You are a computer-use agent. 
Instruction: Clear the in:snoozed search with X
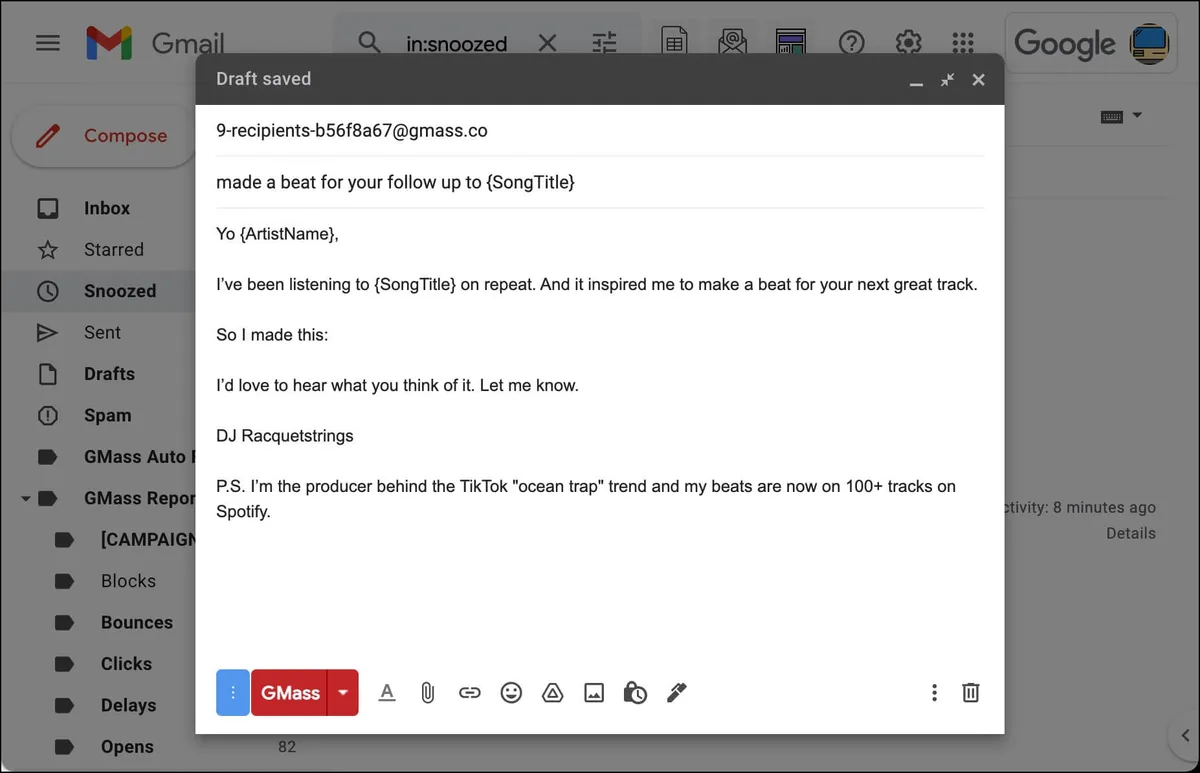pyautogui.click(x=547, y=43)
